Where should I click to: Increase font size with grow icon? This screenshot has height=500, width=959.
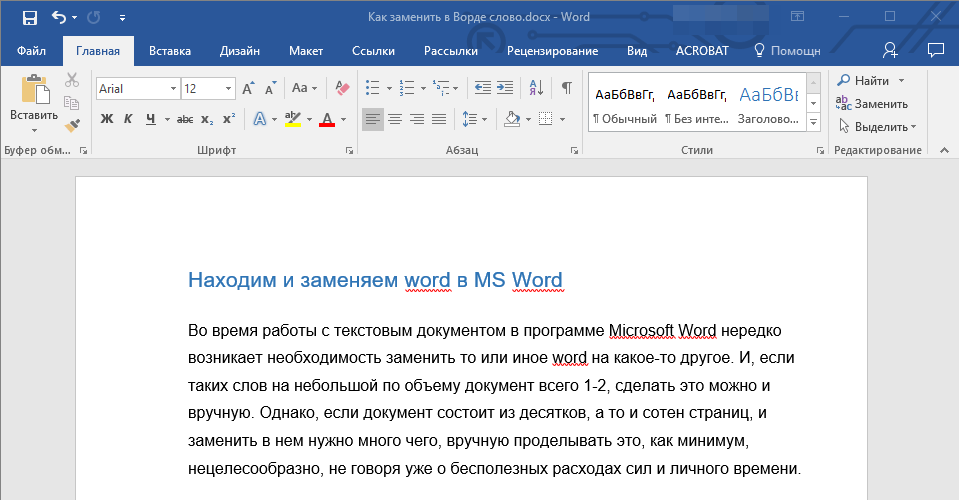click(x=249, y=88)
